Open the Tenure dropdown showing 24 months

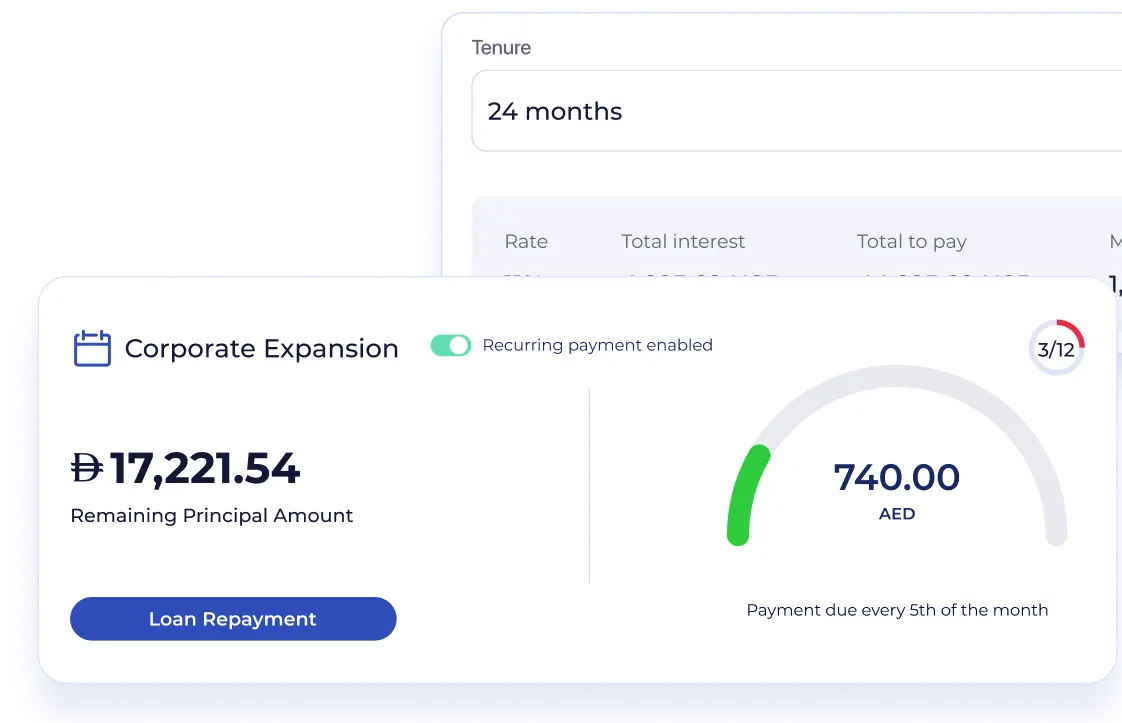click(796, 111)
